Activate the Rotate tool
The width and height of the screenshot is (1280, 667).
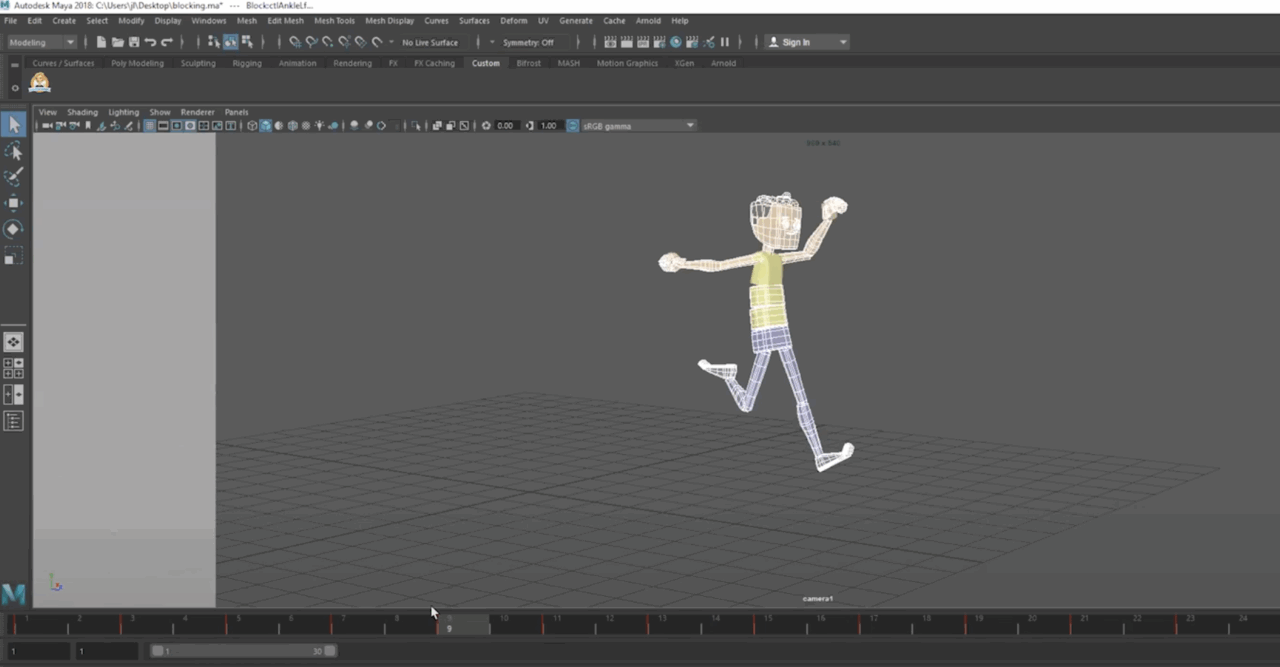click(14, 229)
